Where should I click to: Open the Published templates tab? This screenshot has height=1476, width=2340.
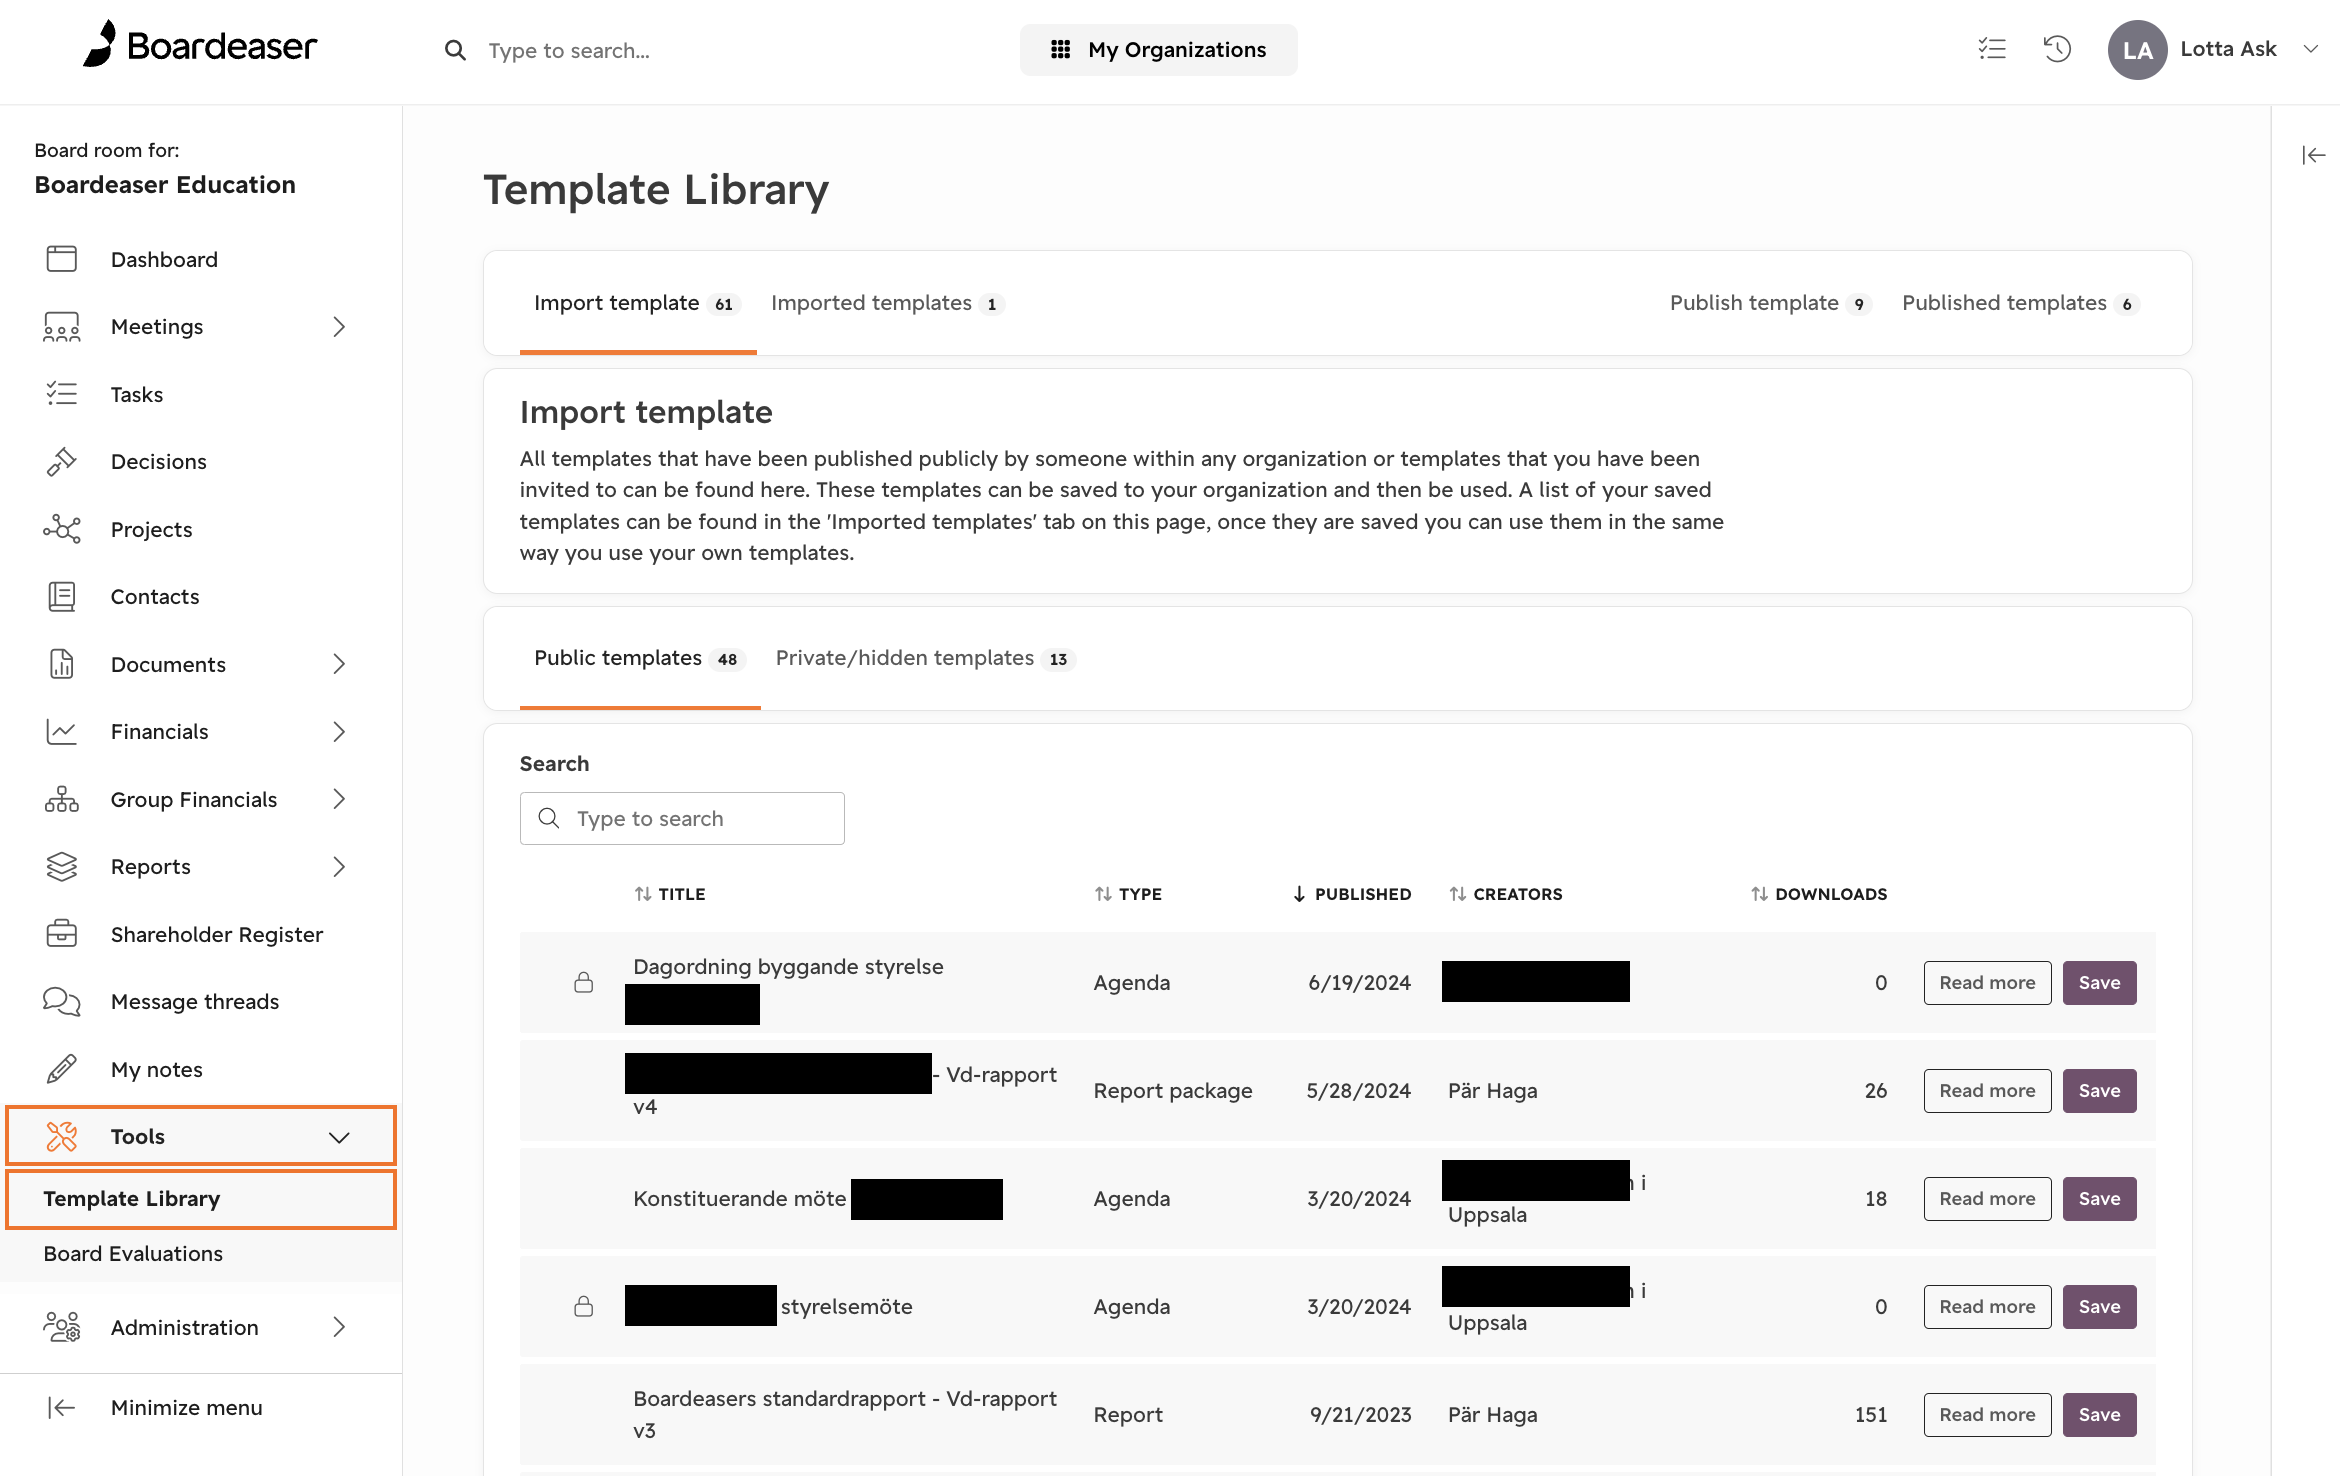tap(2021, 303)
